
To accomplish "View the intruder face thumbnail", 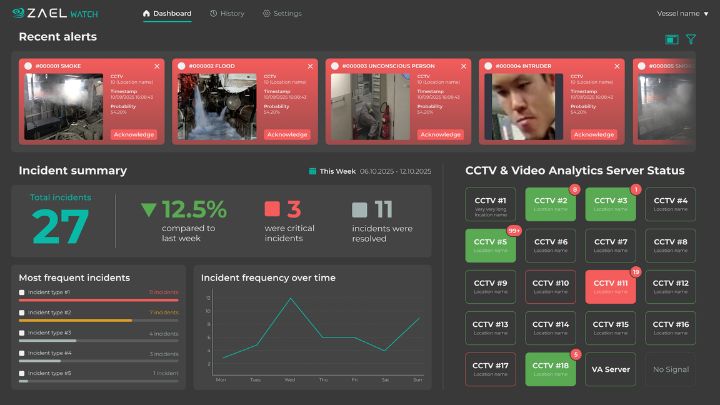I will [524, 107].
